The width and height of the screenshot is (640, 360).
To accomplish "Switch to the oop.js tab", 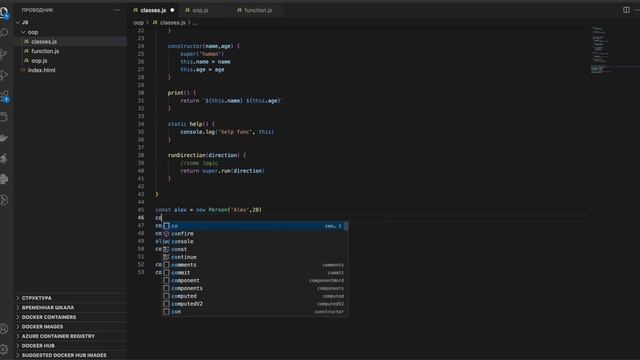I will pos(200,10).
